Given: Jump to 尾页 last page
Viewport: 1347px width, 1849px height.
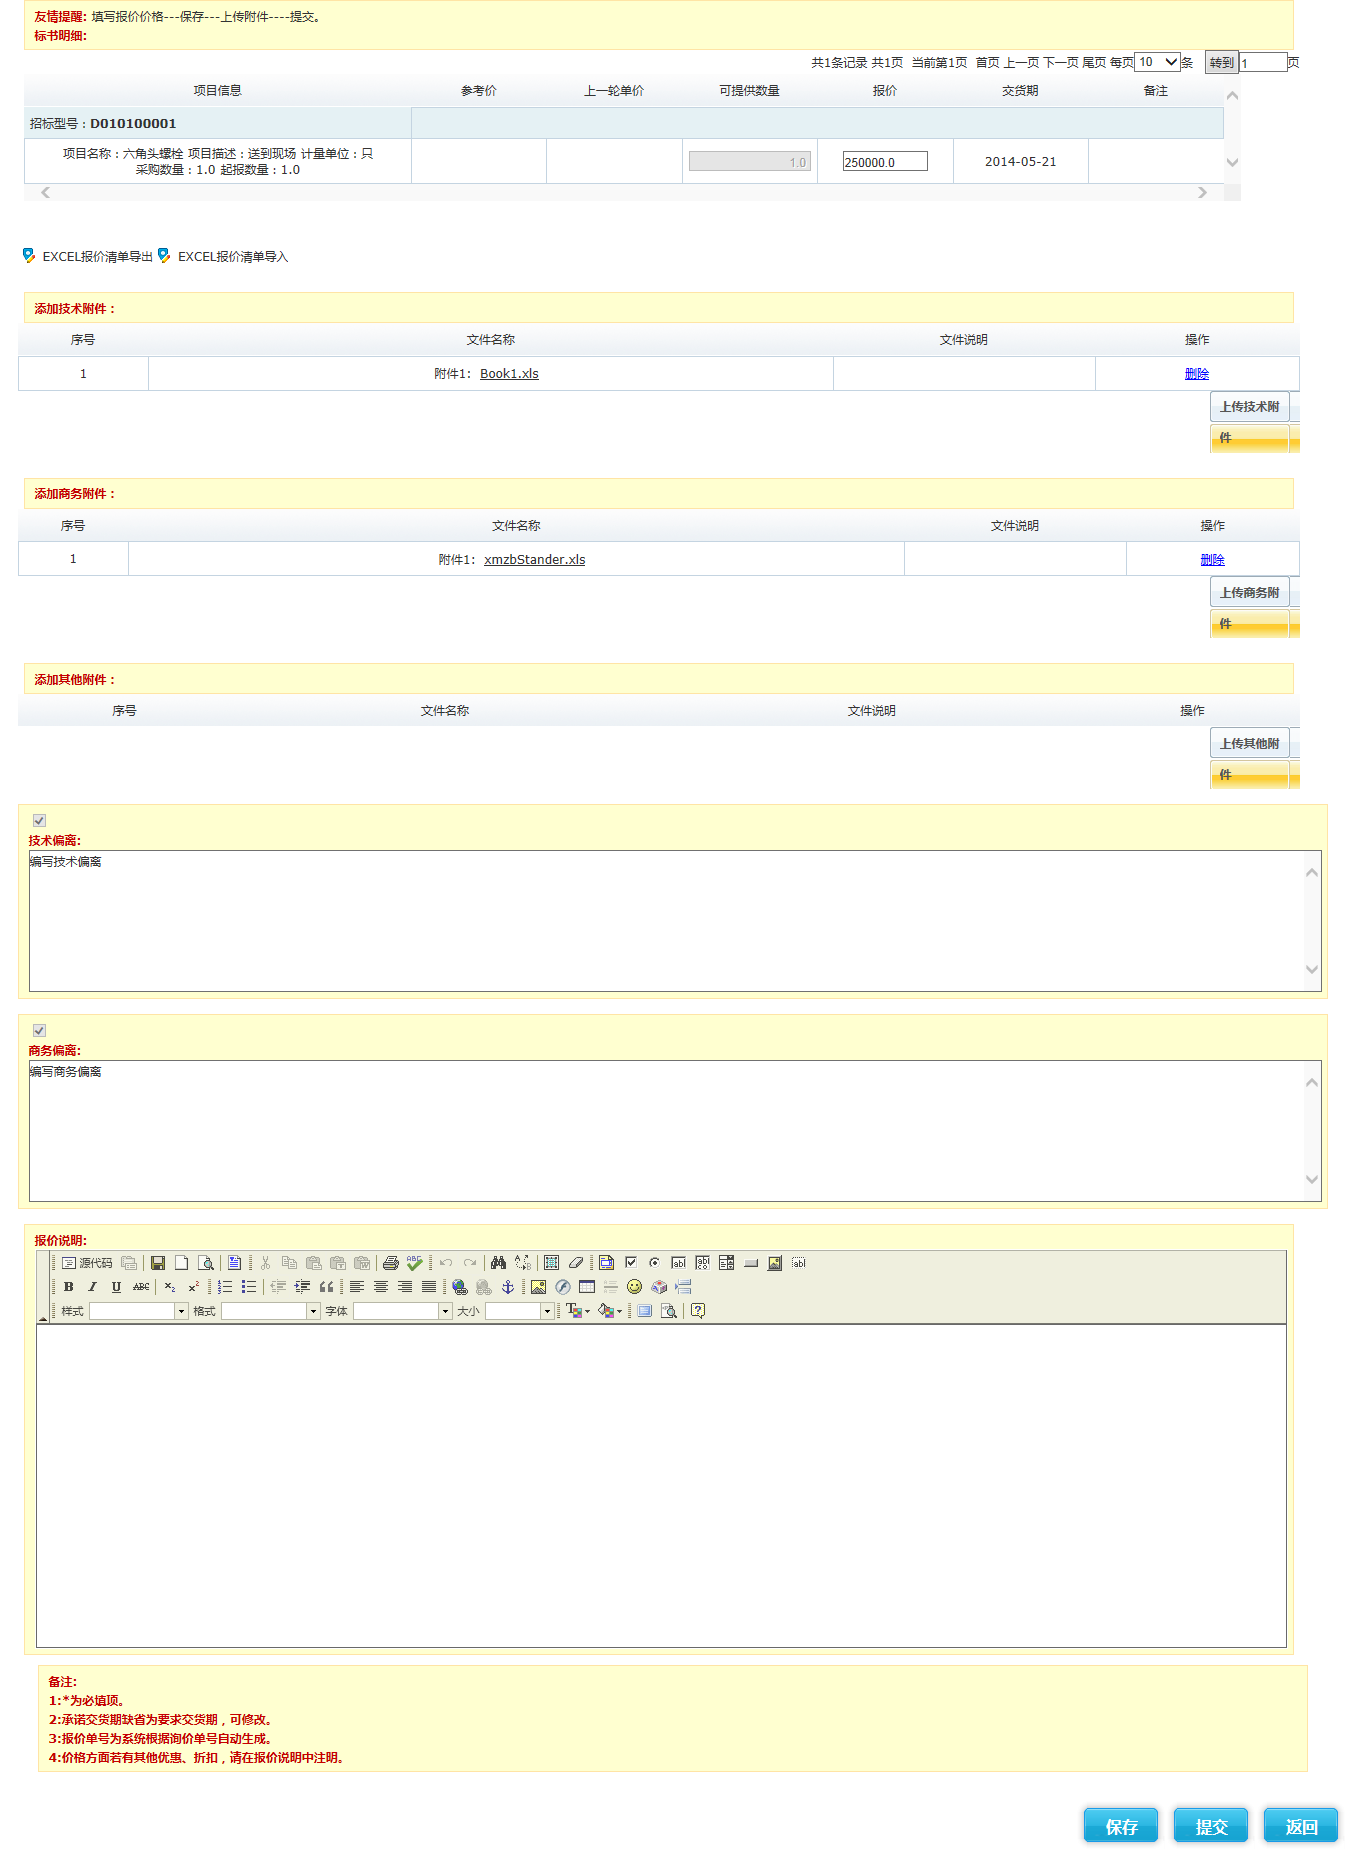Looking at the screenshot, I should point(1094,62).
